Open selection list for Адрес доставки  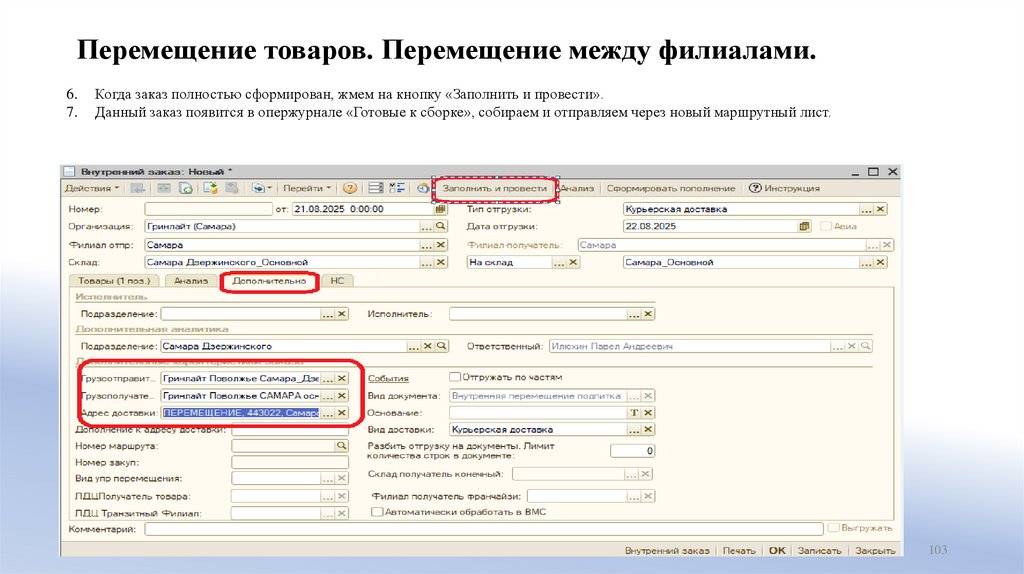328,413
